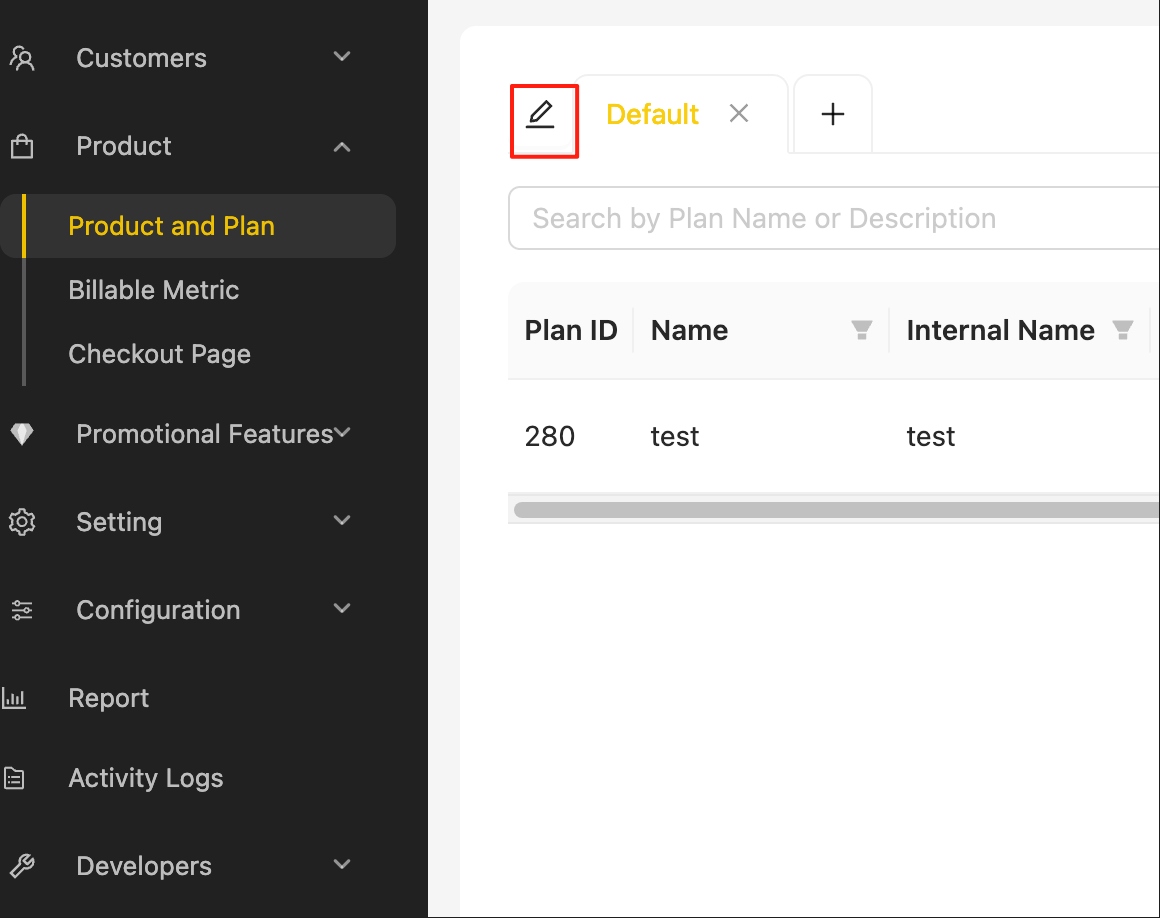The width and height of the screenshot is (1160, 918).
Task: Click the Product shopping bag icon
Action: [22, 145]
